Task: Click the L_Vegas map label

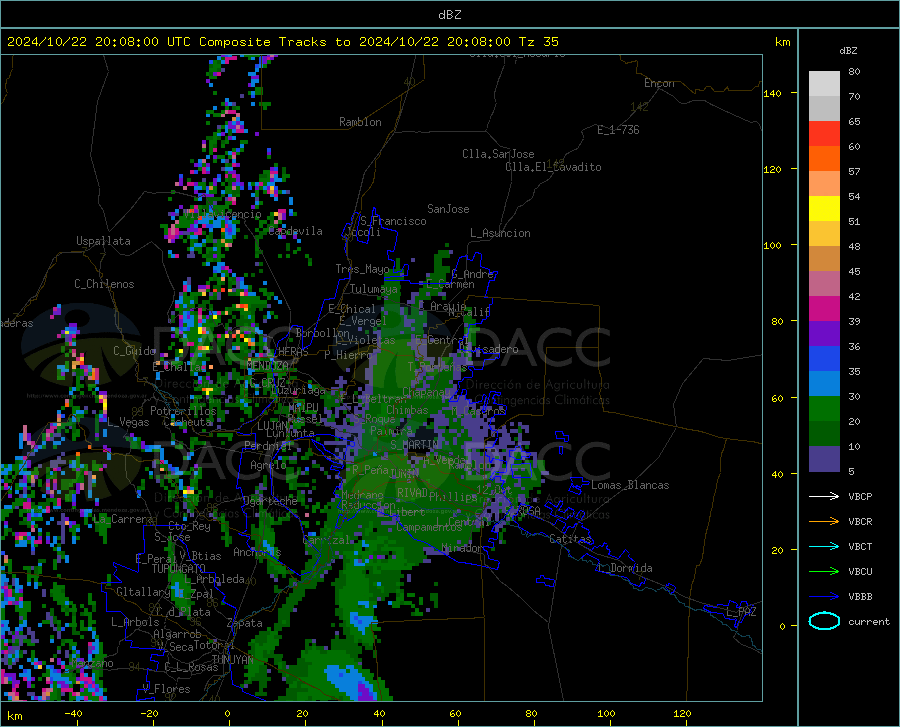Action: click(x=128, y=422)
